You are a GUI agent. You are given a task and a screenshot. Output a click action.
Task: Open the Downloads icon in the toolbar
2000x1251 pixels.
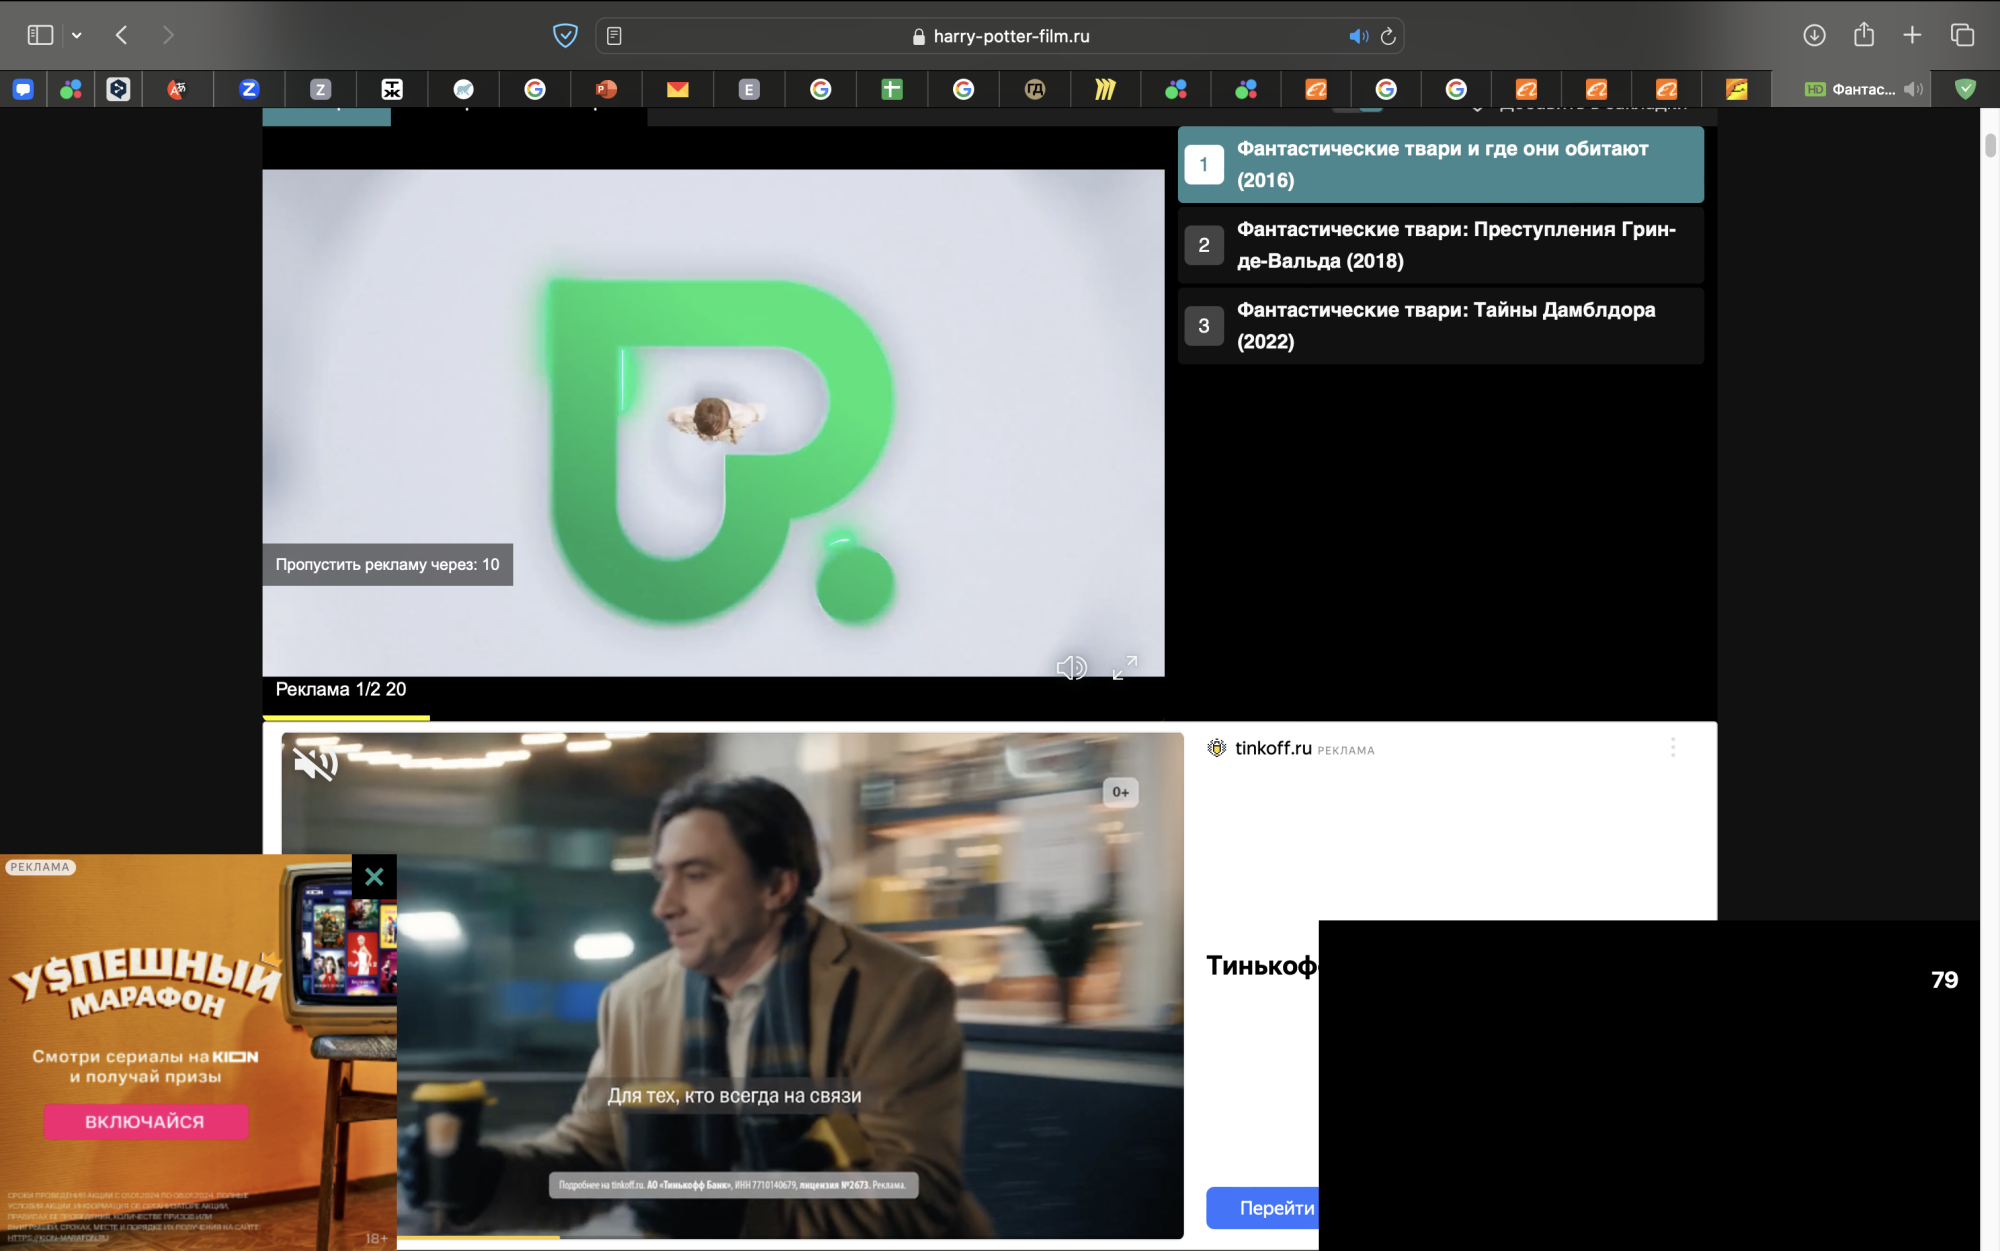point(1813,35)
